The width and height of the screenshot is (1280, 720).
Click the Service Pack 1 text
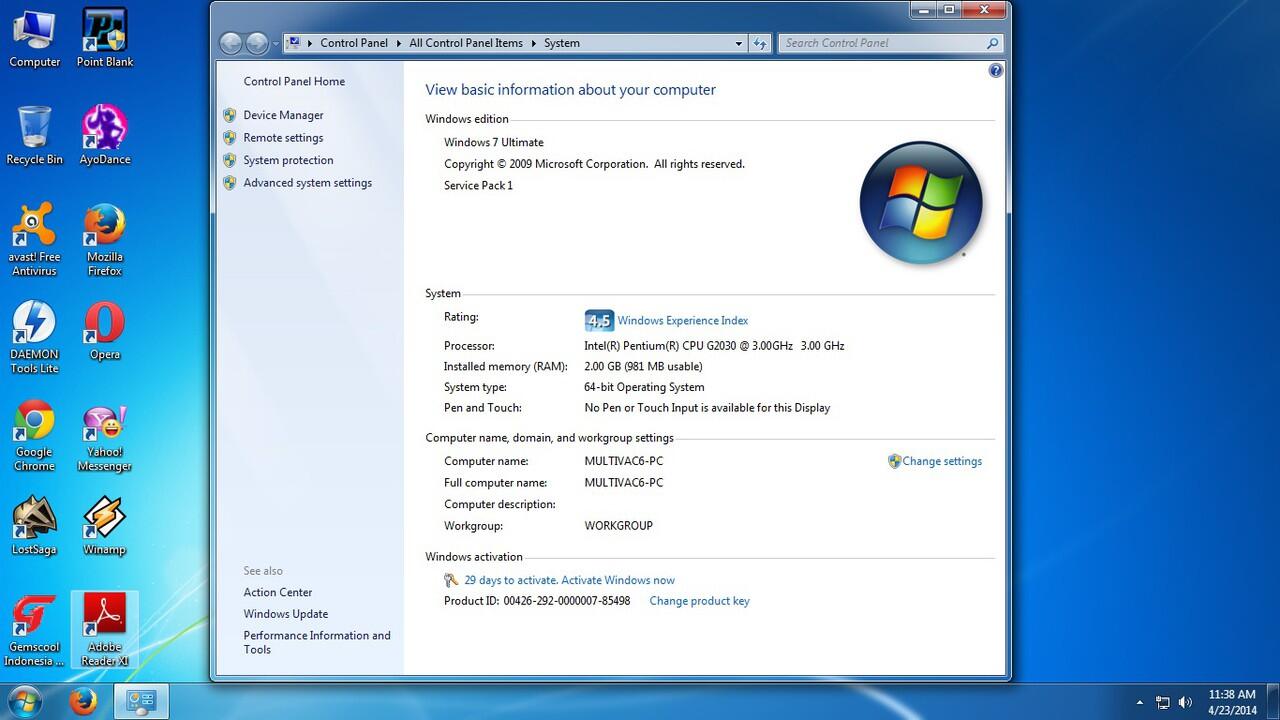pyautogui.click(x=478, y=186)
